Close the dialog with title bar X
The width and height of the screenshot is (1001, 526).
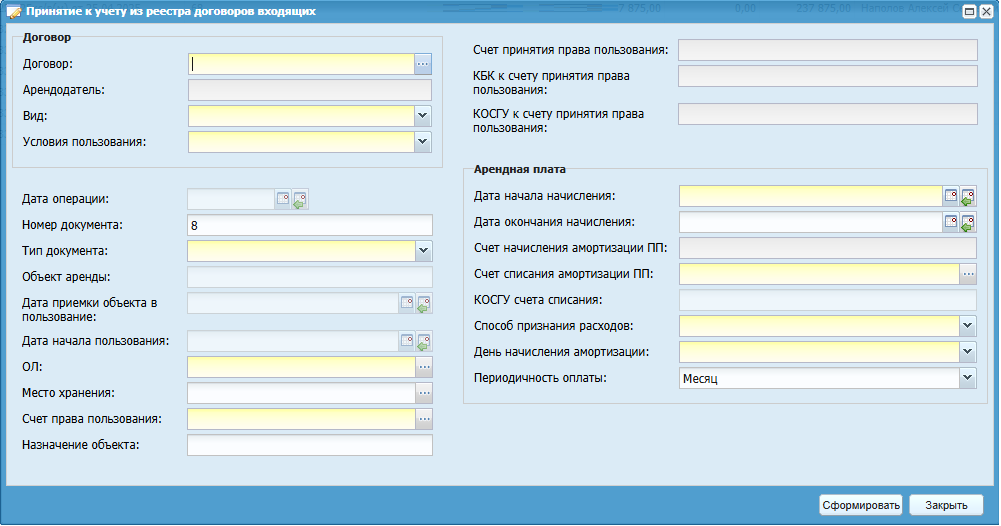(x=984, y=12)
